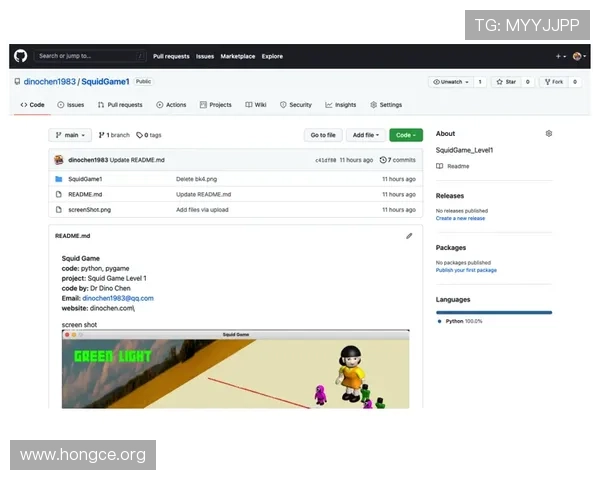Open the About settings gear icon
Viewport: 600px width, 480px height.
549,134
